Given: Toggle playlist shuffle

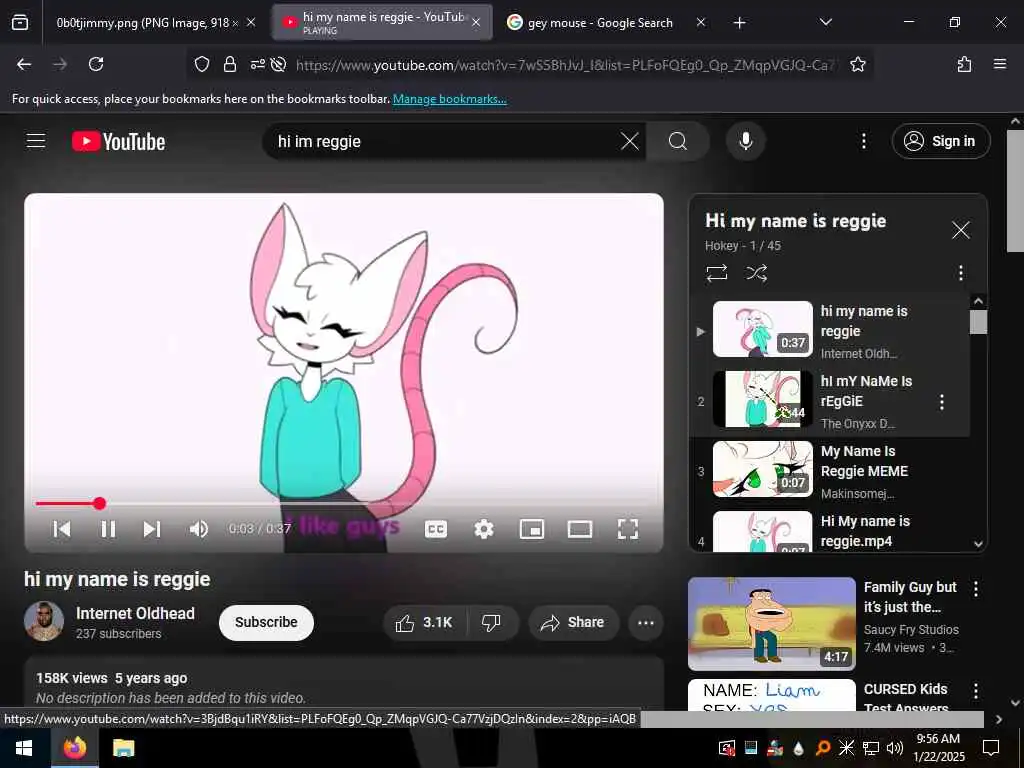Looking at the screenshot, I should [x=756, y=273].
